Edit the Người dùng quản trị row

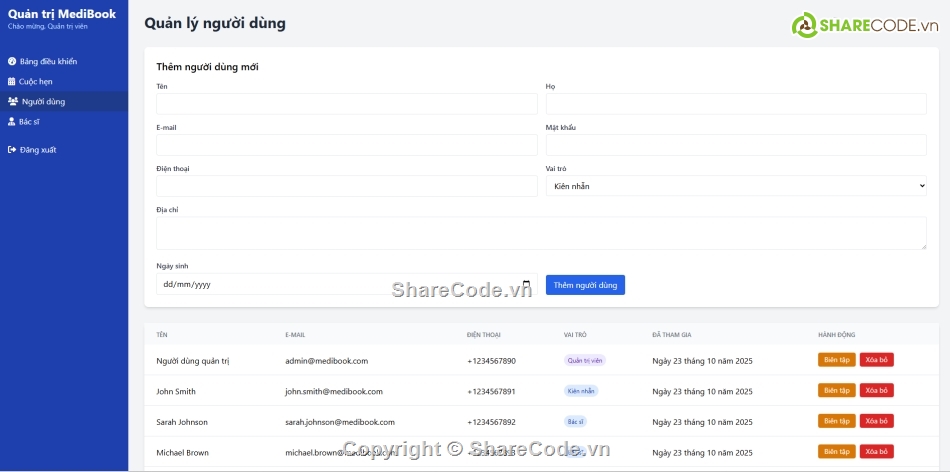[x=836, y=360]
